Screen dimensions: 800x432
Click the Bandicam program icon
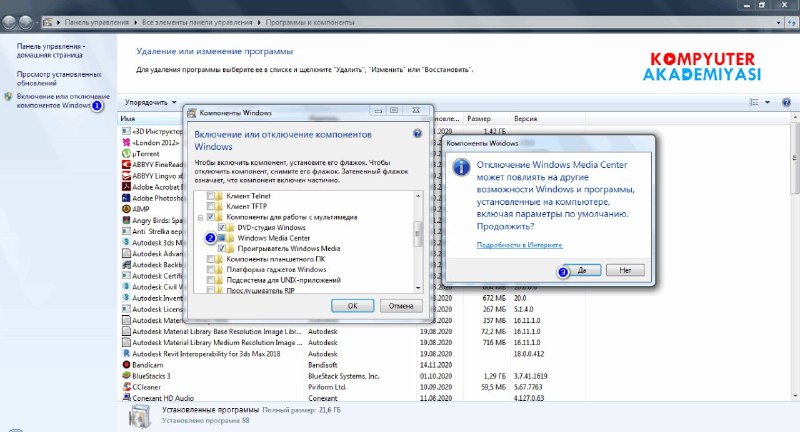(127, 365)
